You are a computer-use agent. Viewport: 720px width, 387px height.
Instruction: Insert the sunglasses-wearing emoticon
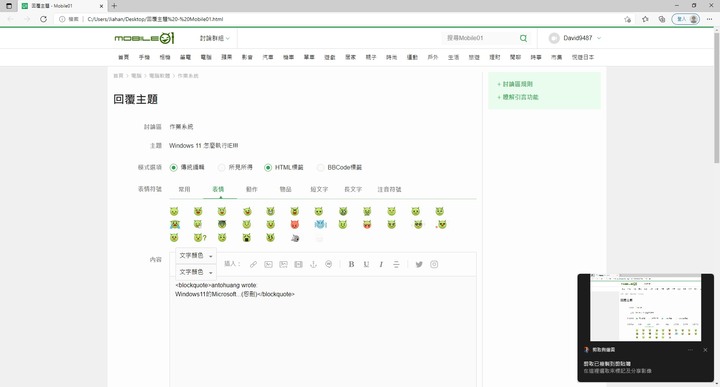418,224
